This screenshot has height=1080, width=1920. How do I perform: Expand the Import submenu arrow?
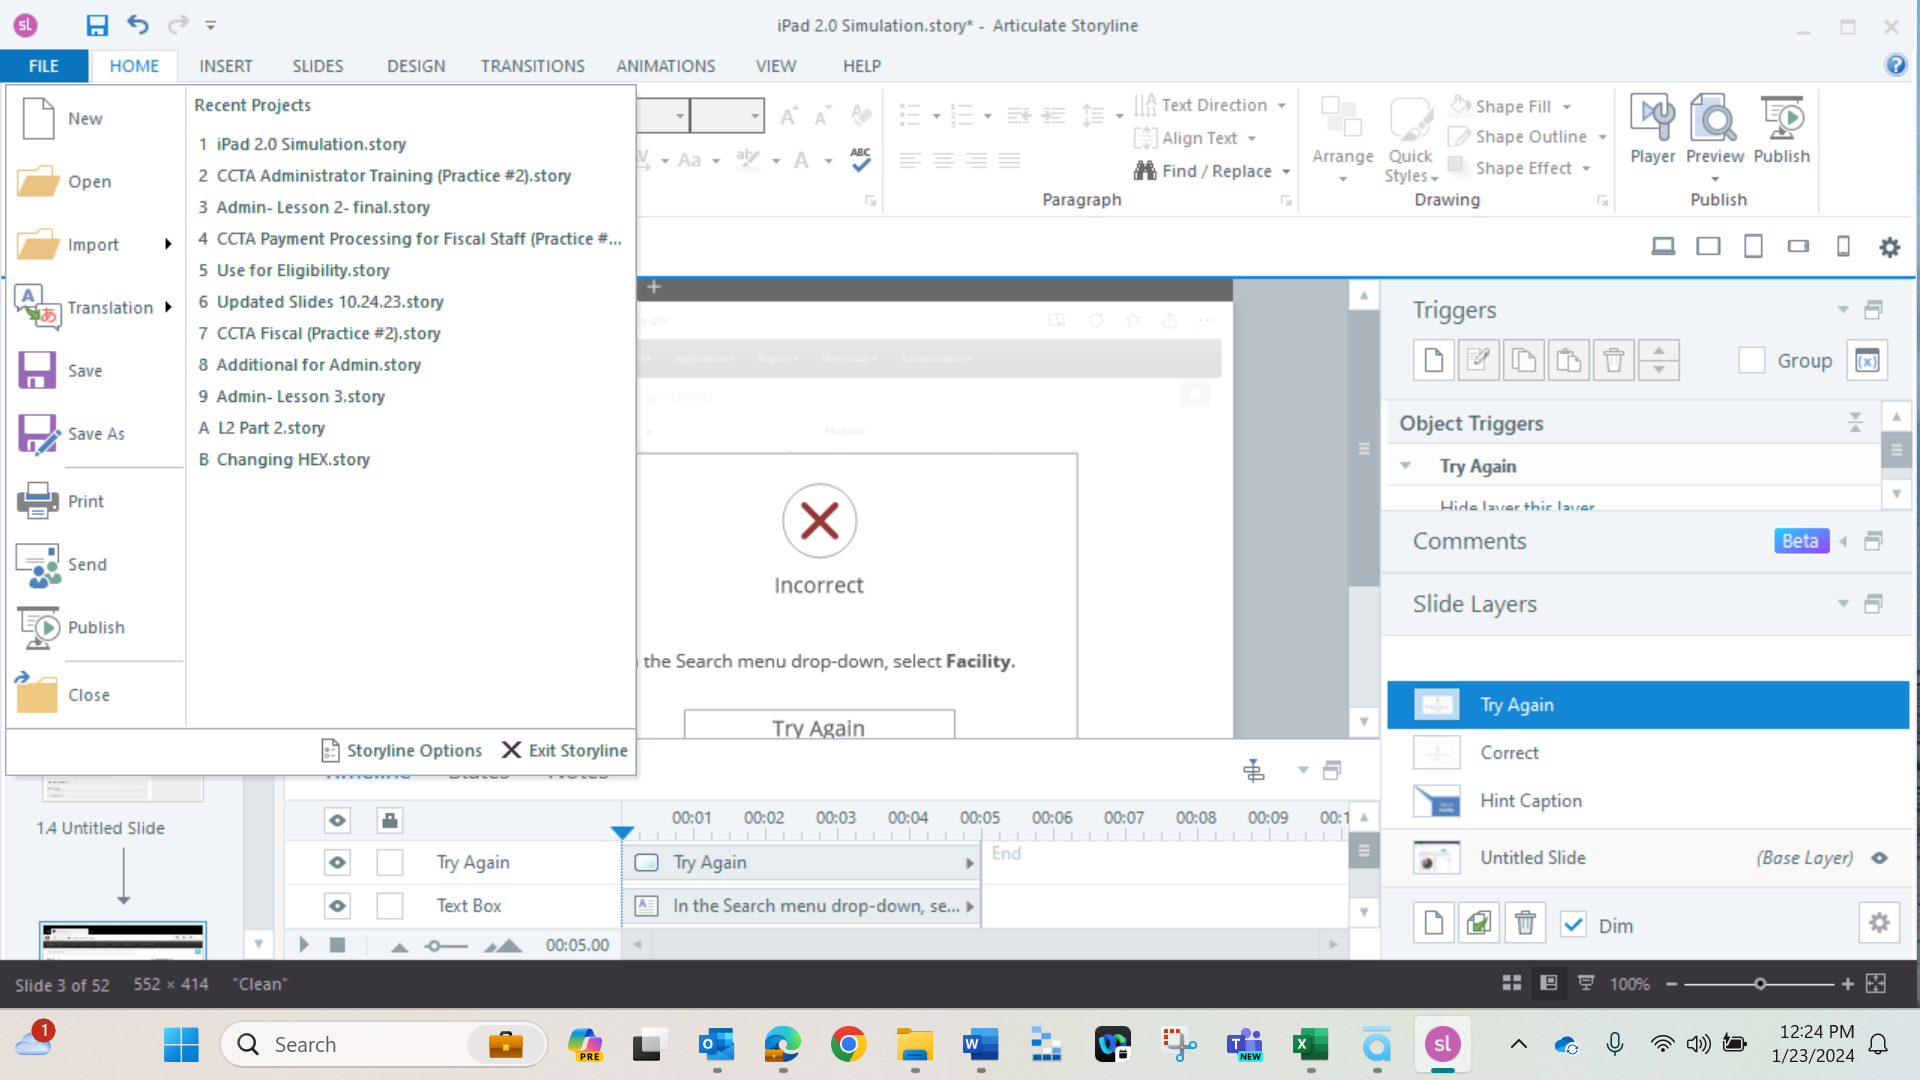coord(168,245)
